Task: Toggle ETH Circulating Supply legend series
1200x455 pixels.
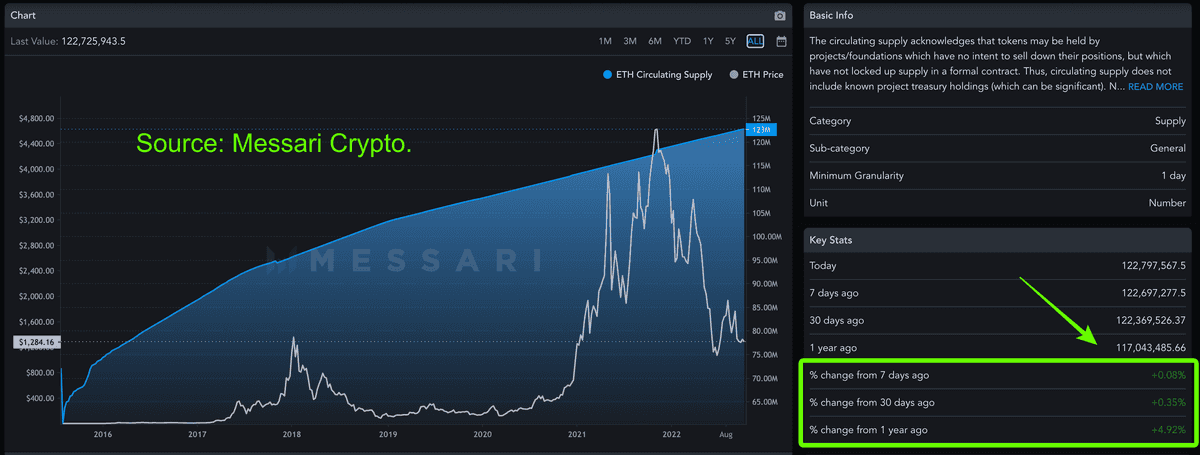Action: click(x=658, y=75)
